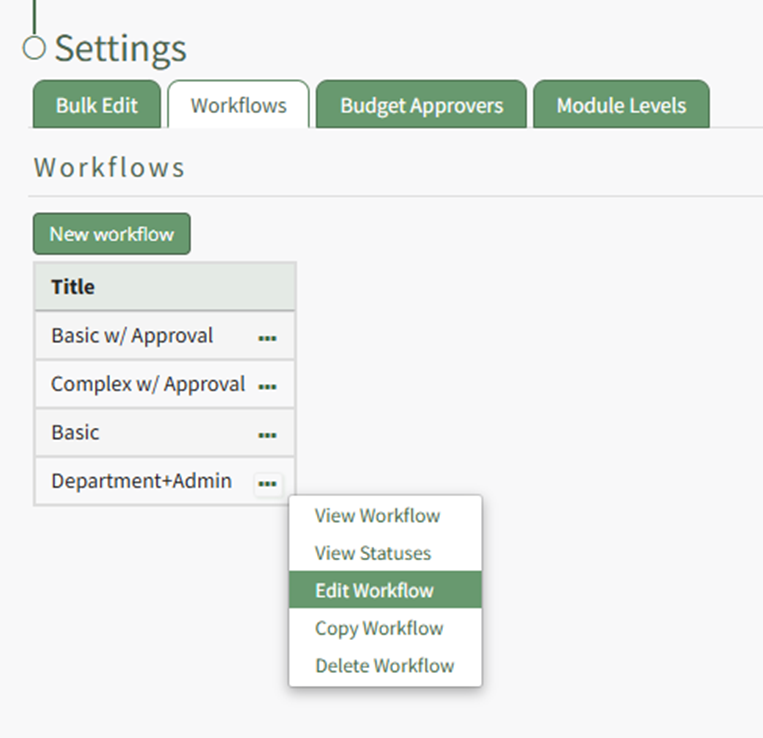Image resolution: width=763 pixels, height=738 pixels.
Task: Click the circle marker beside Settings
Action: [34, 47]
